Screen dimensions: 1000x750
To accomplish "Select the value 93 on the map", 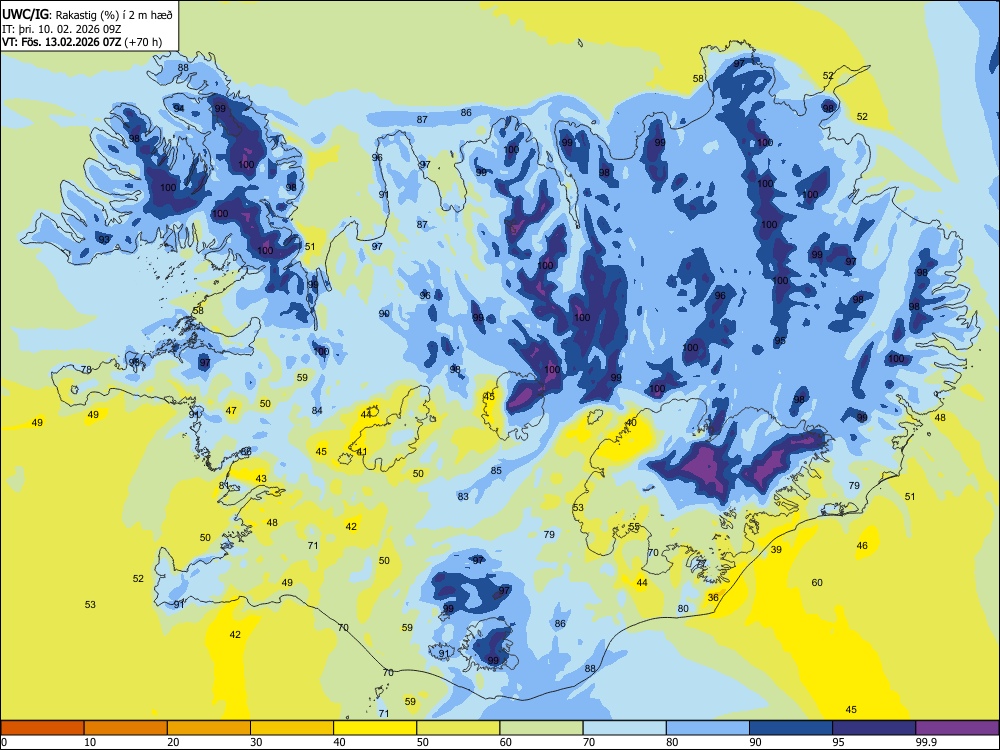I will (x=104, y=239).
